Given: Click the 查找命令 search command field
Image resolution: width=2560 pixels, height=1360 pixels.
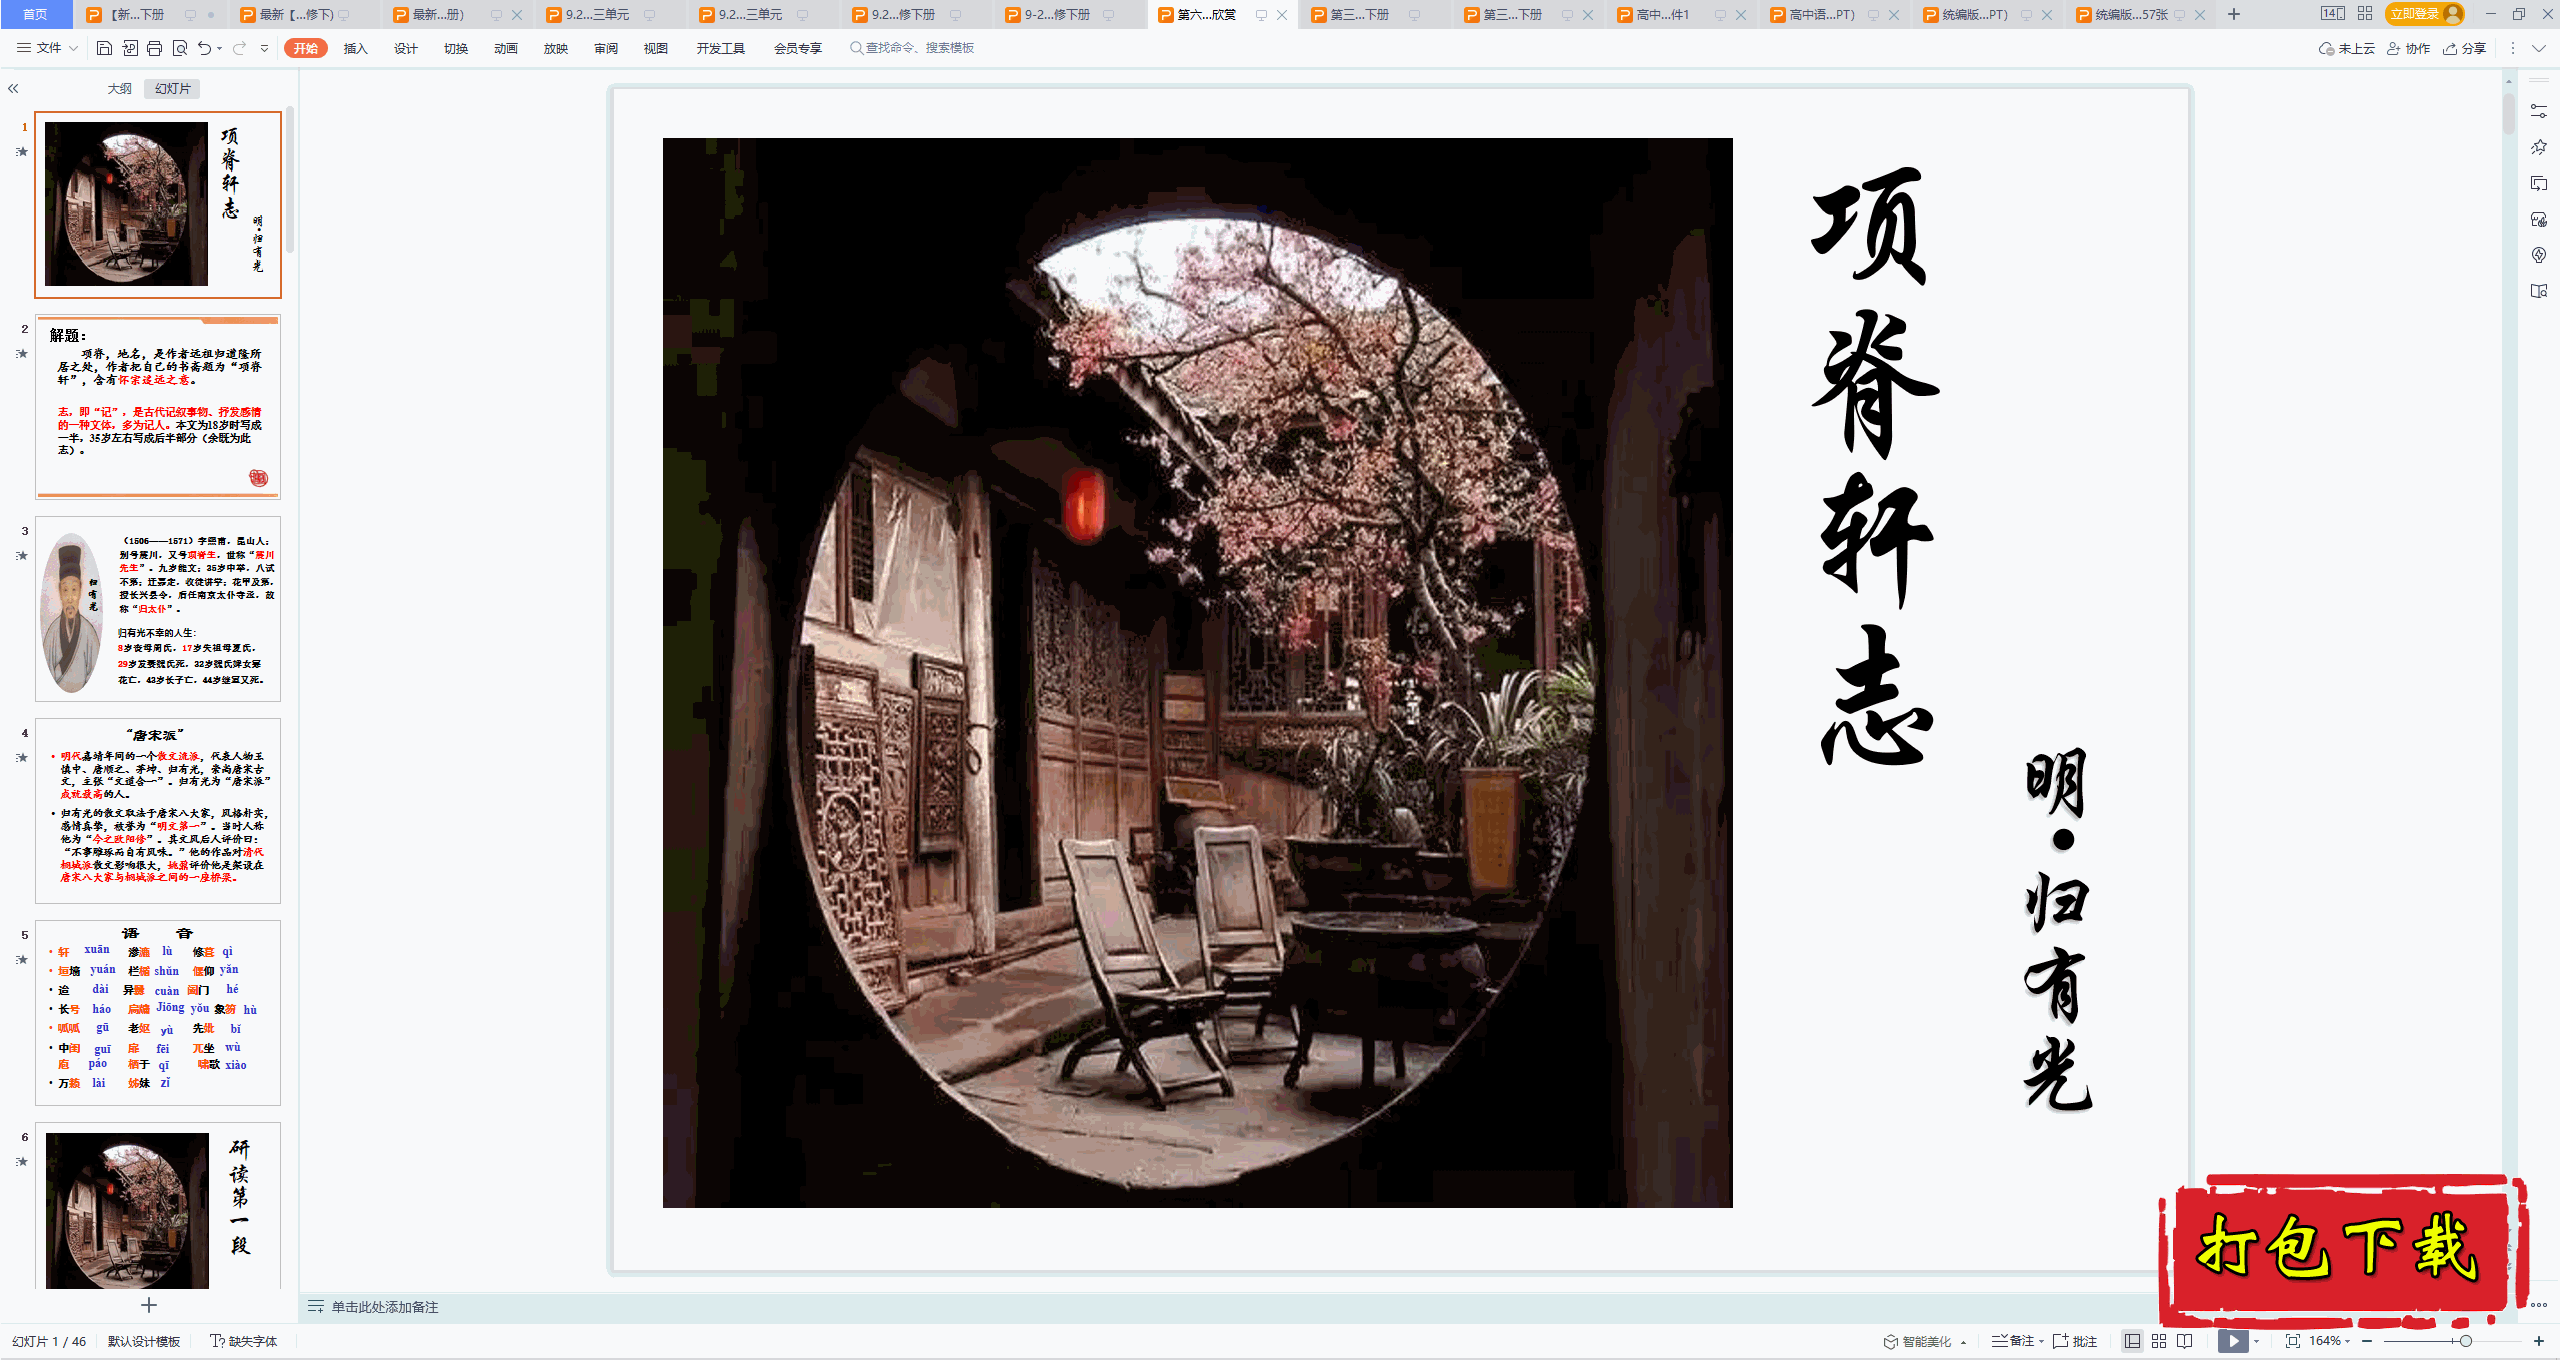Looking at the screenshot, I should 912,48.
